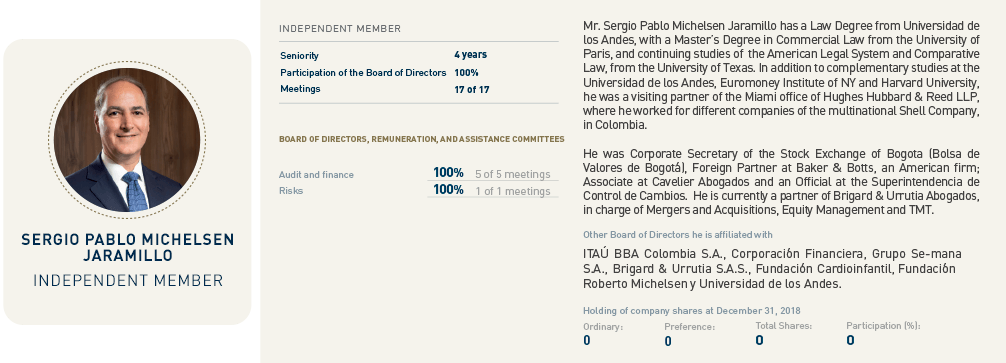Click Sergio Pablo Michelsen's portrait photo
The width and height of the screenshot is (1006, 363).
127,140
